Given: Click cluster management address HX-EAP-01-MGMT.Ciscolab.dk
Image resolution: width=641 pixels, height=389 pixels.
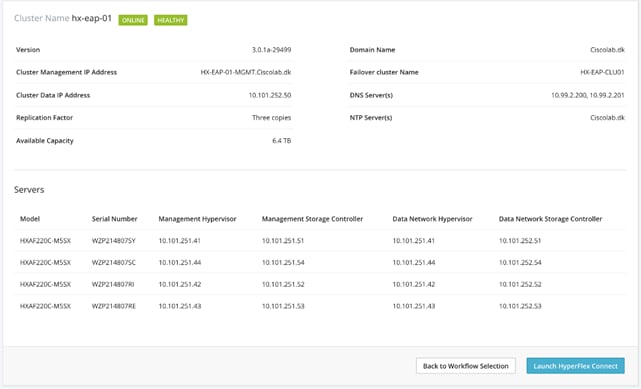Looking at the screenshot, I should (x=246, y=72).
